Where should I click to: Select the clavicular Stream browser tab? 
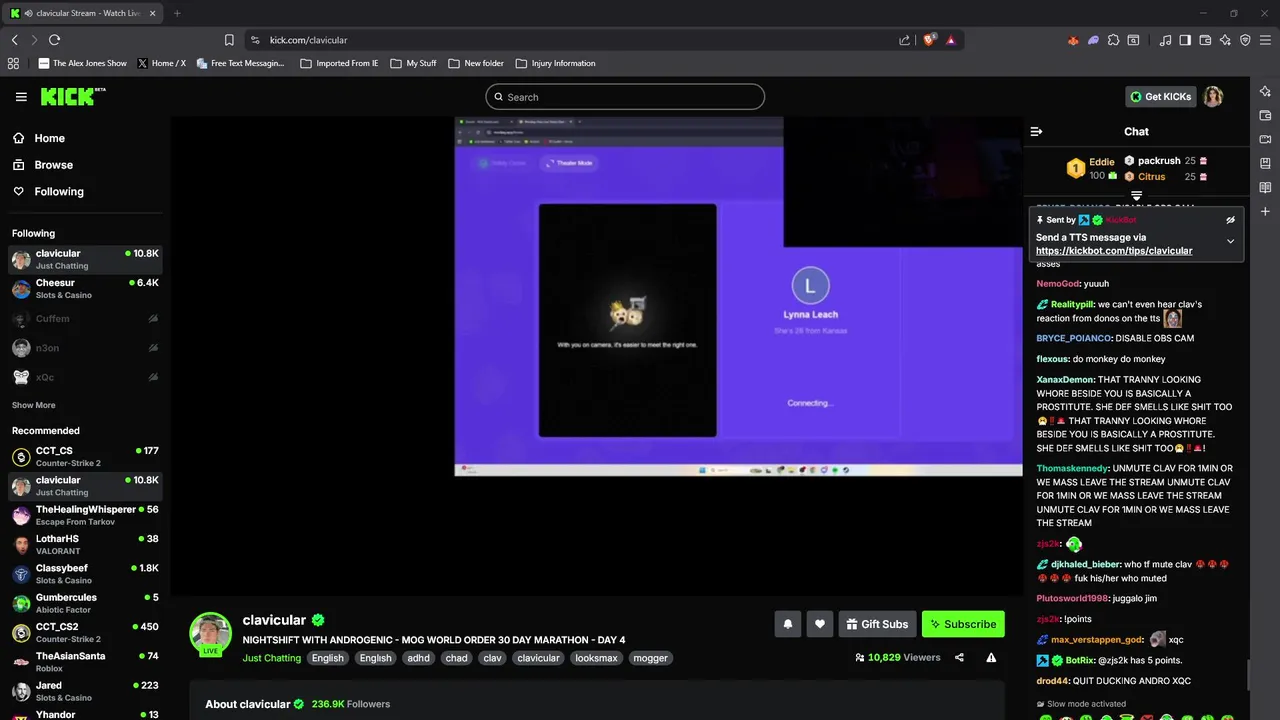point(85,13)
